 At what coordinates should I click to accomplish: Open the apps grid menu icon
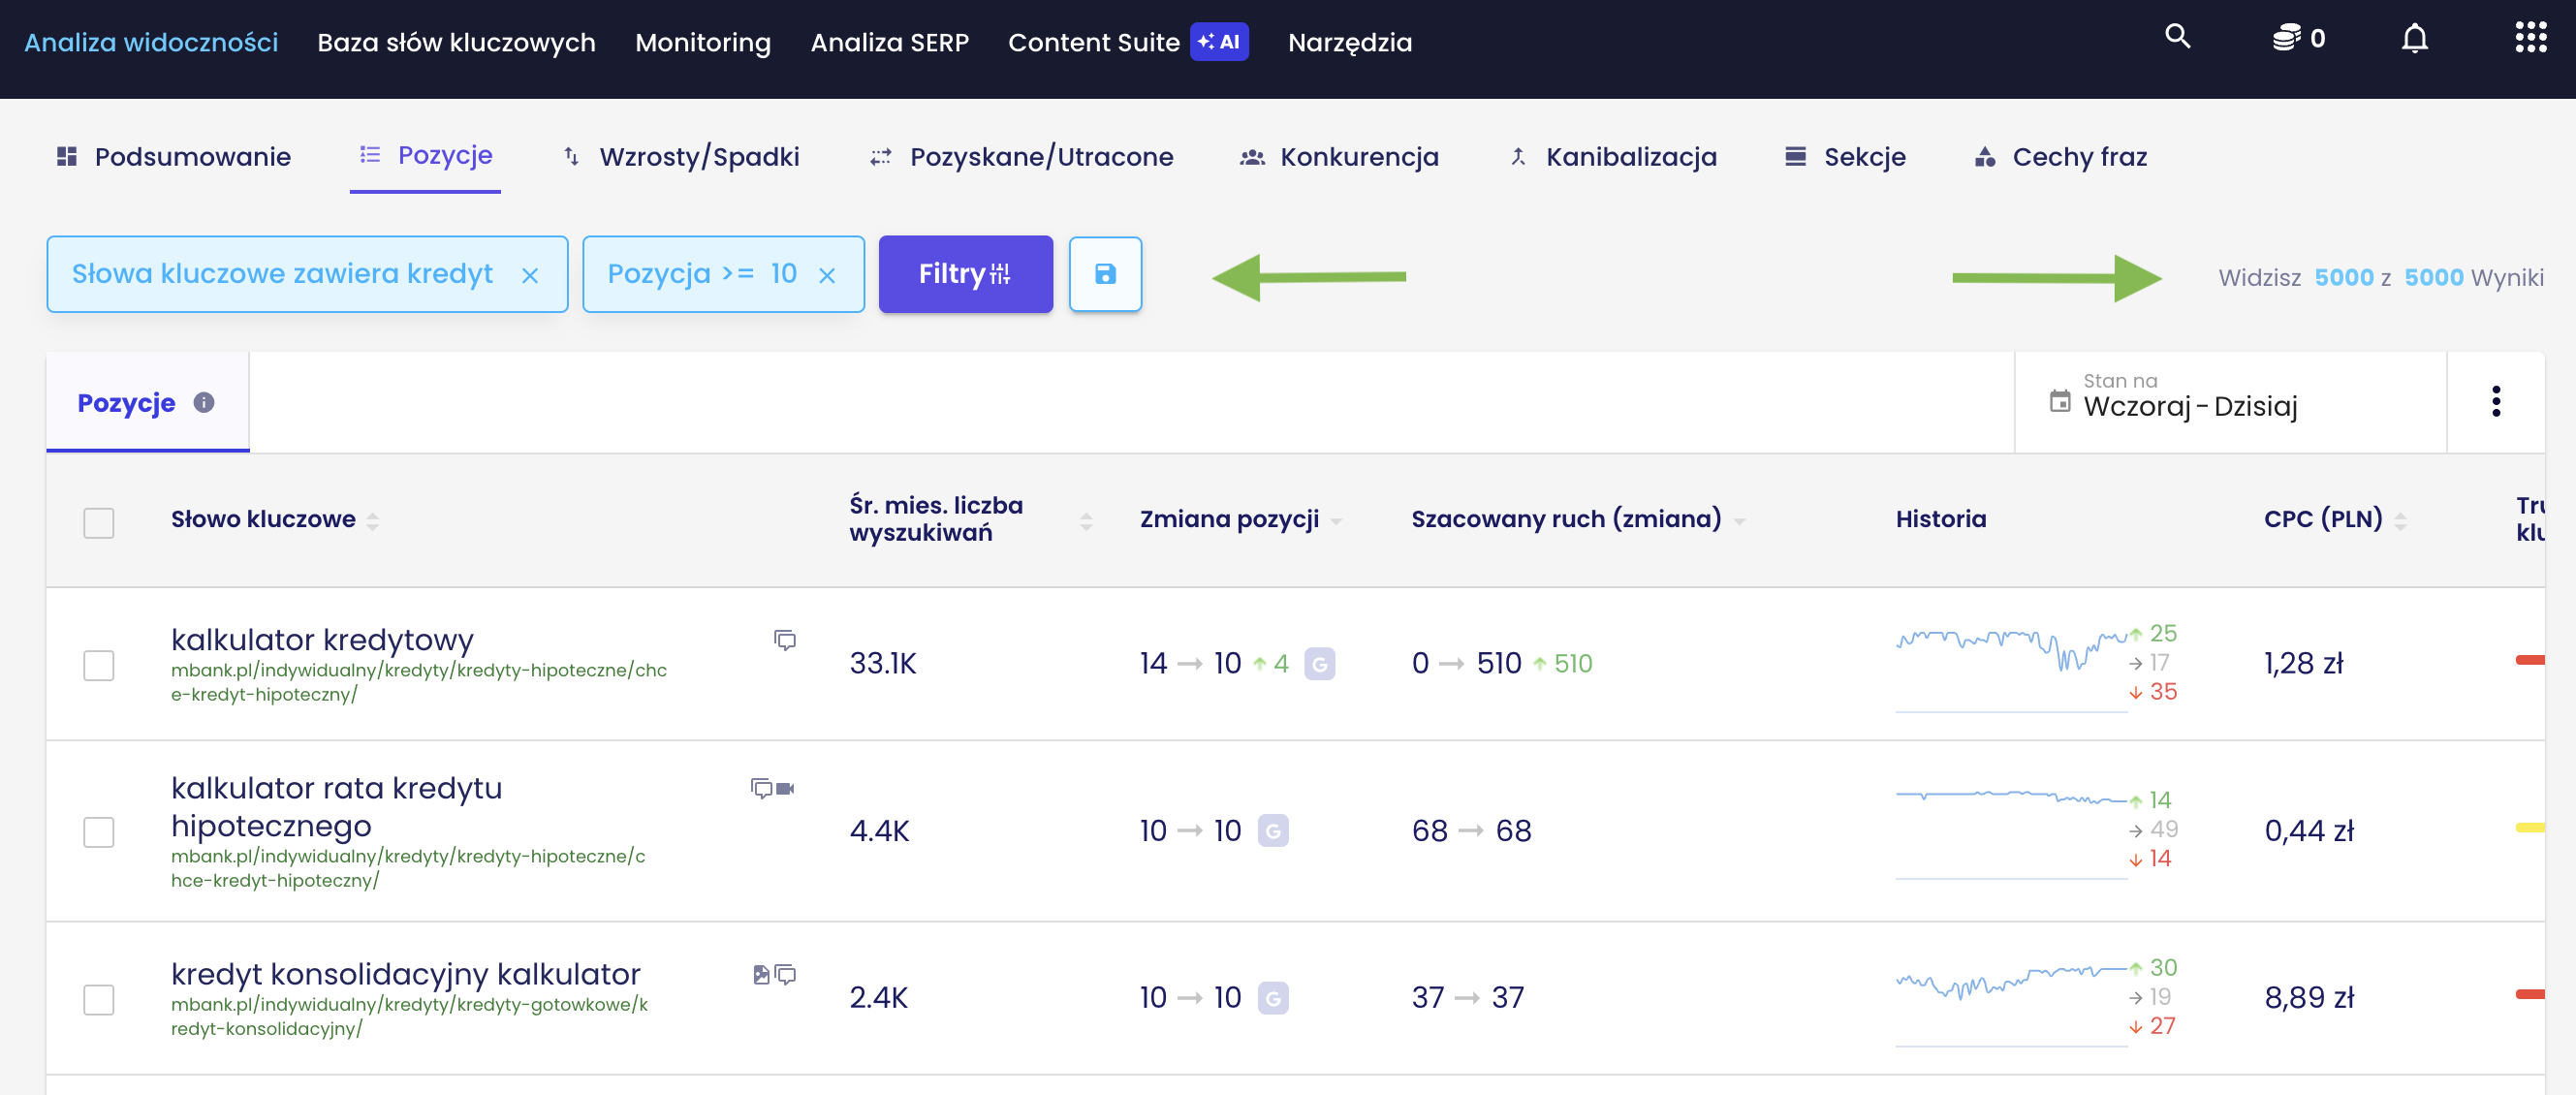[2530, 38]
